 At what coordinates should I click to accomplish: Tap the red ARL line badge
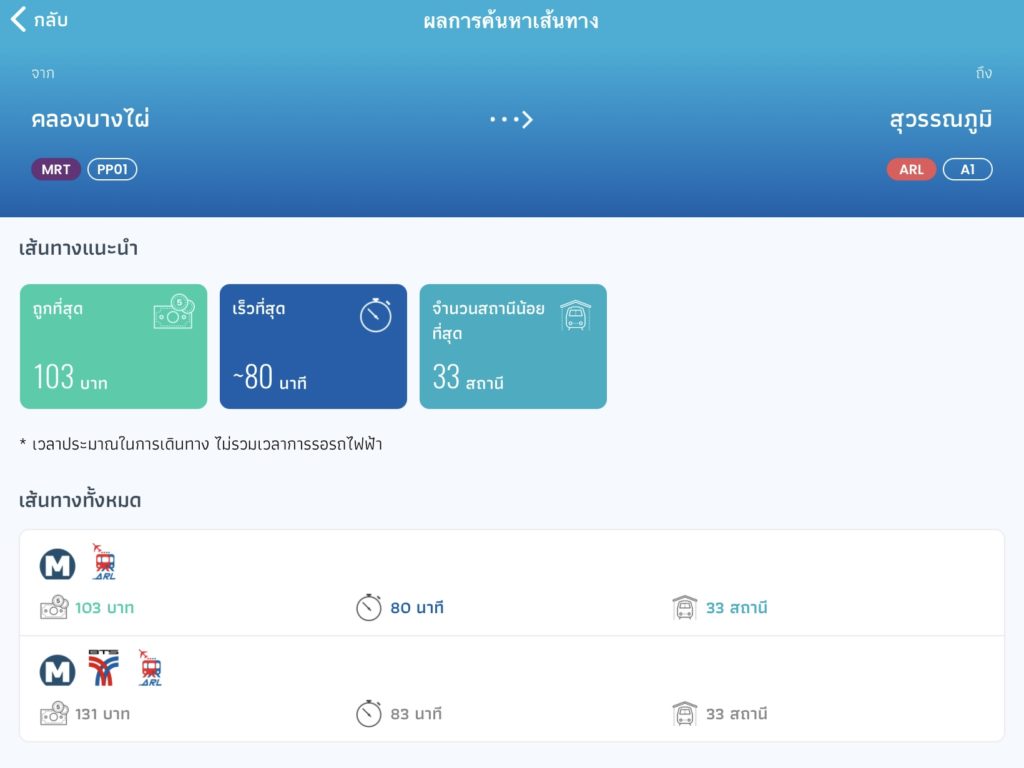pos(911,170)
